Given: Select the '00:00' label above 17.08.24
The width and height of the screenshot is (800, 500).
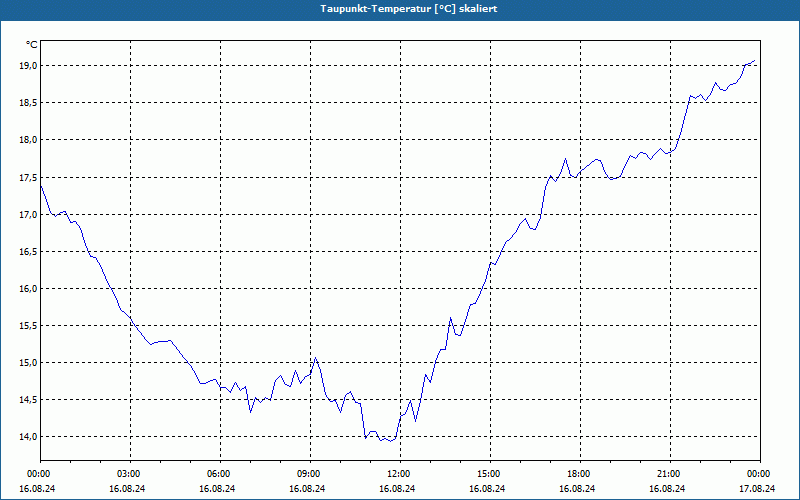Looking at the screenshot, I should 760,474.
